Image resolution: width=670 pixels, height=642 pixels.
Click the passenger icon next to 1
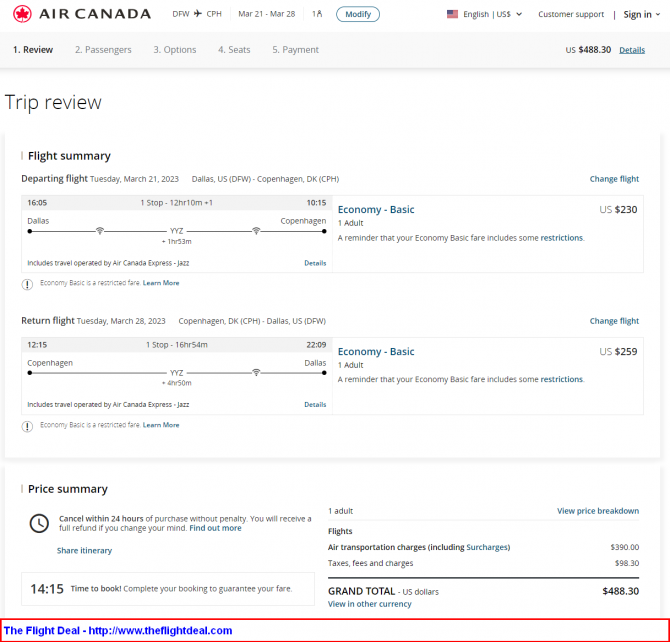click(320, 14)
